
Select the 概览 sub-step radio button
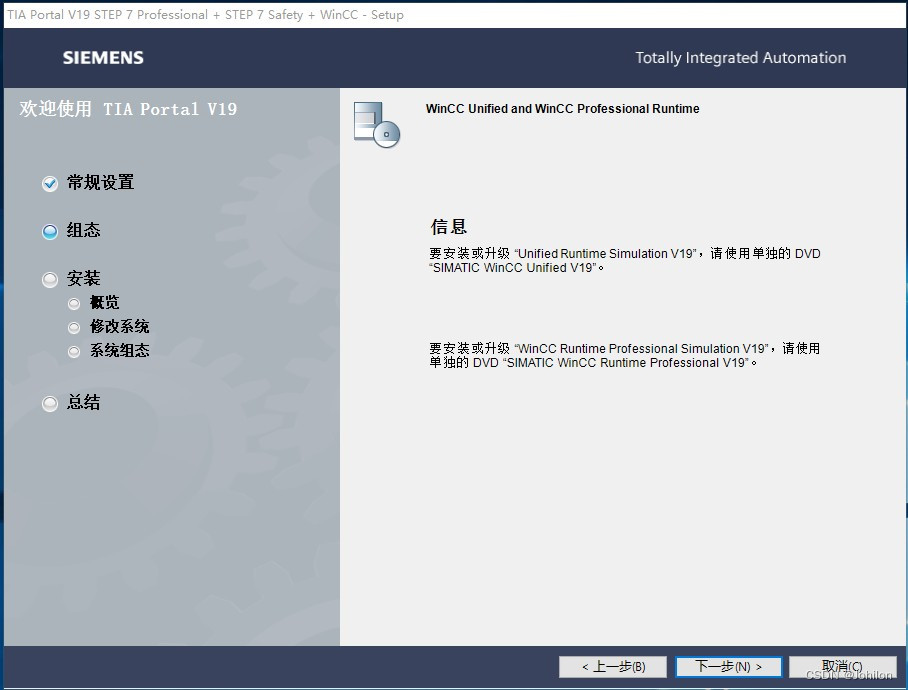point(73,303)
